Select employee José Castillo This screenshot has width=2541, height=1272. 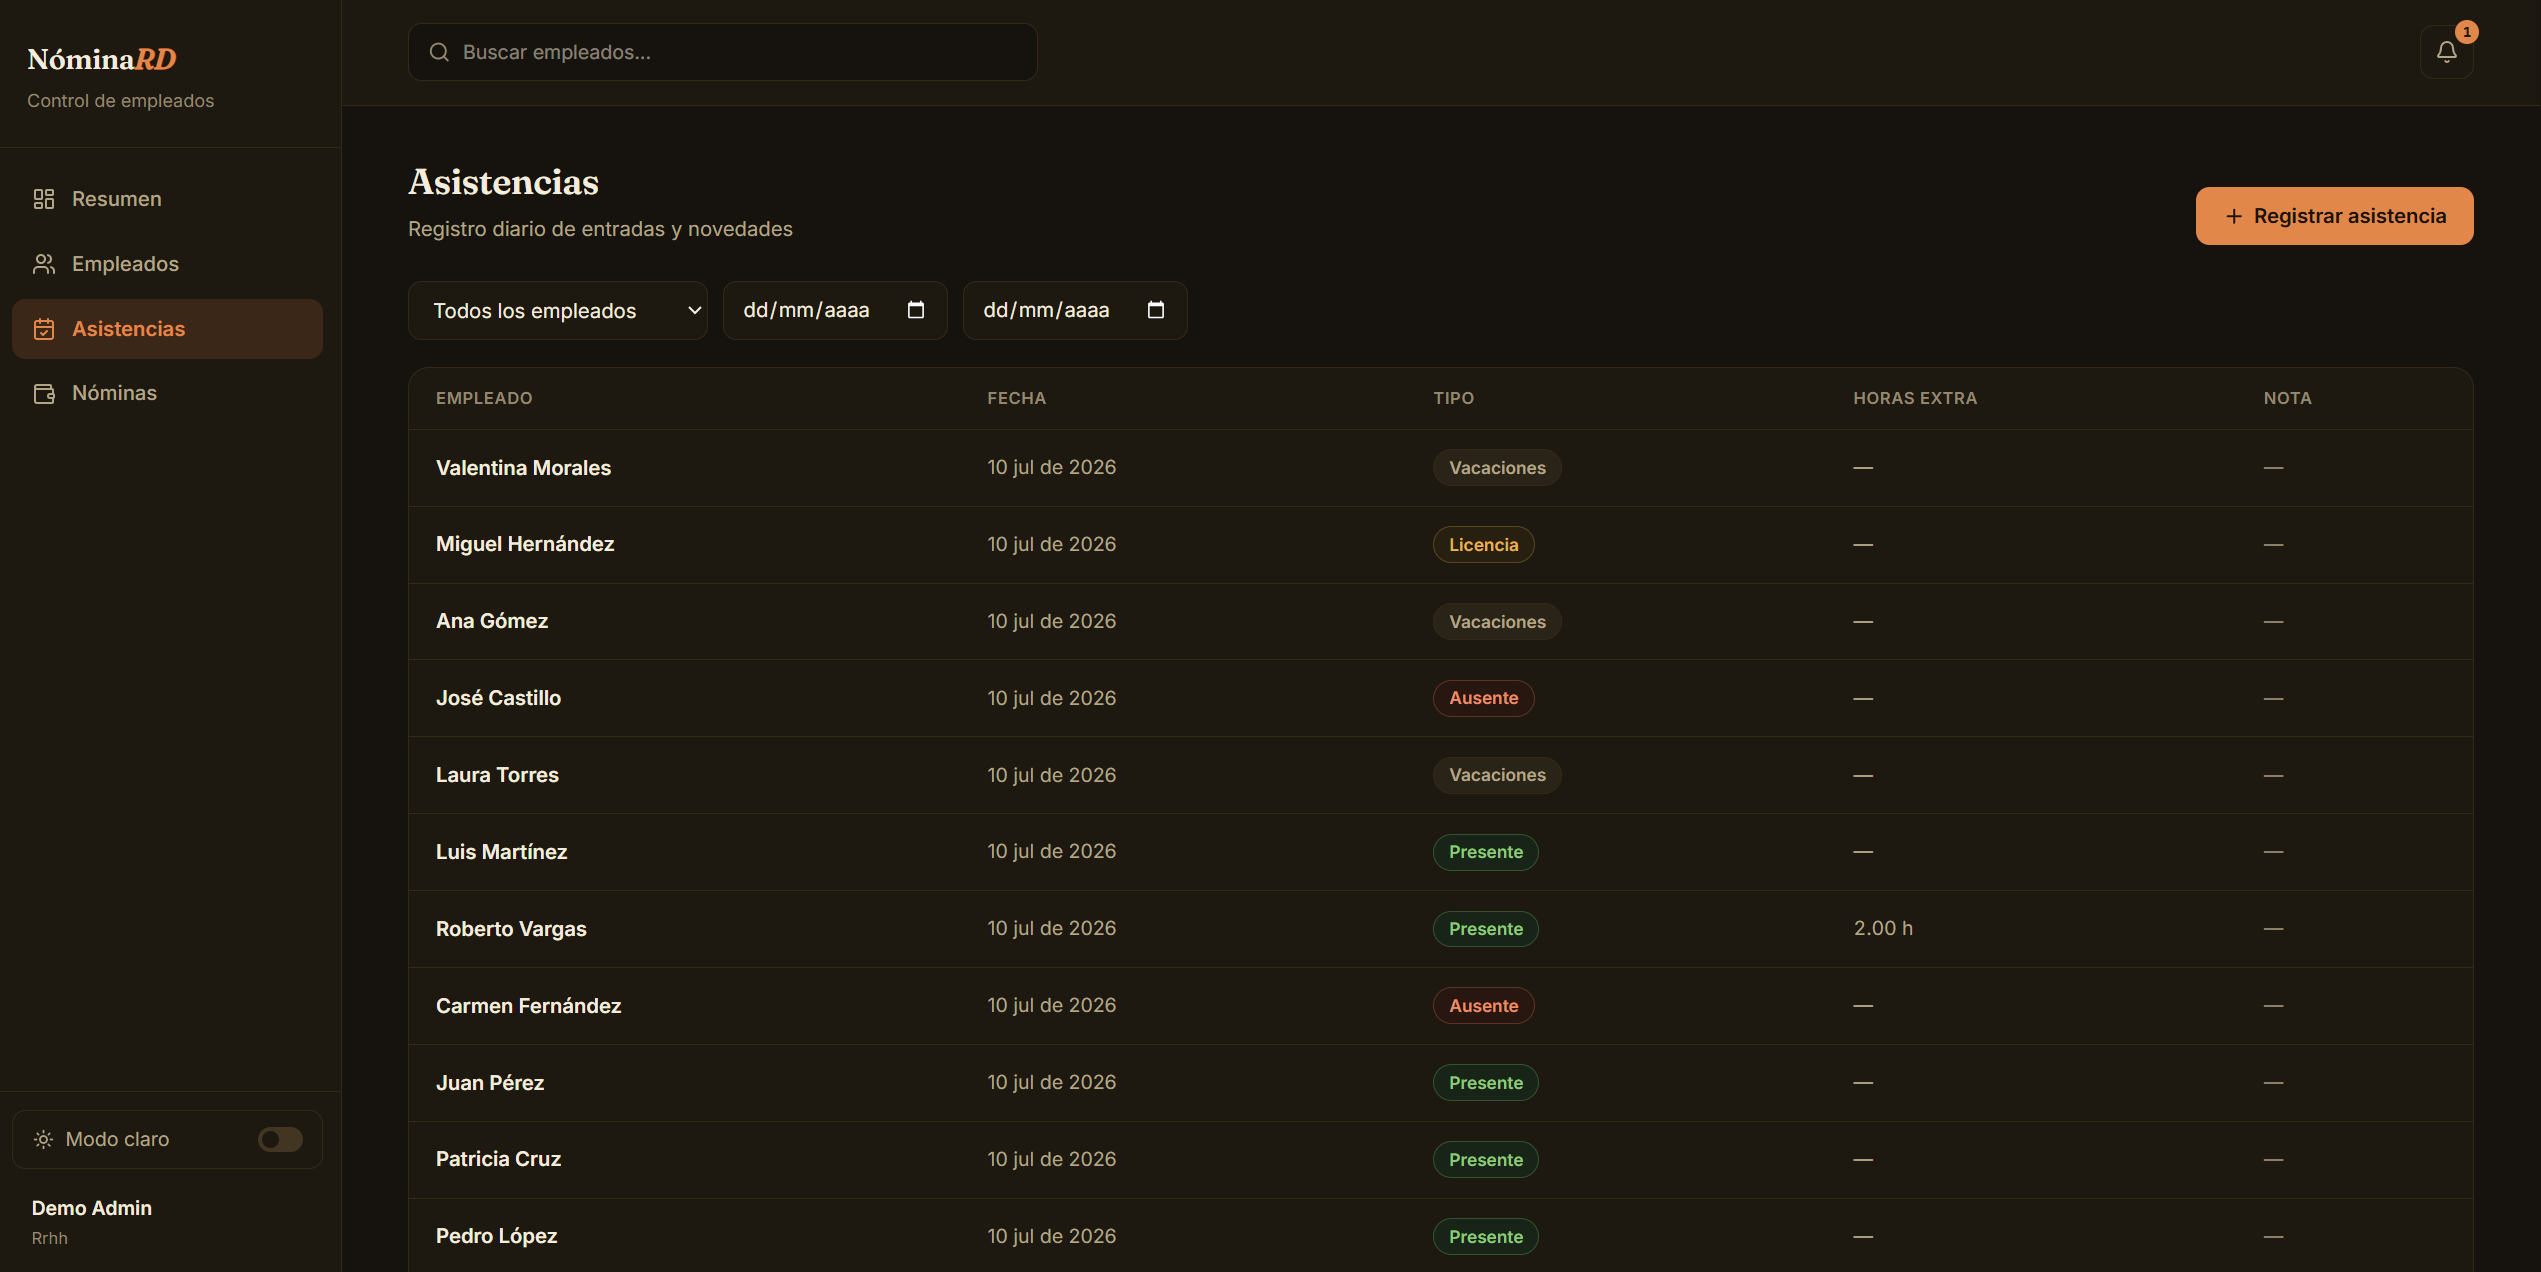point(498,698)
